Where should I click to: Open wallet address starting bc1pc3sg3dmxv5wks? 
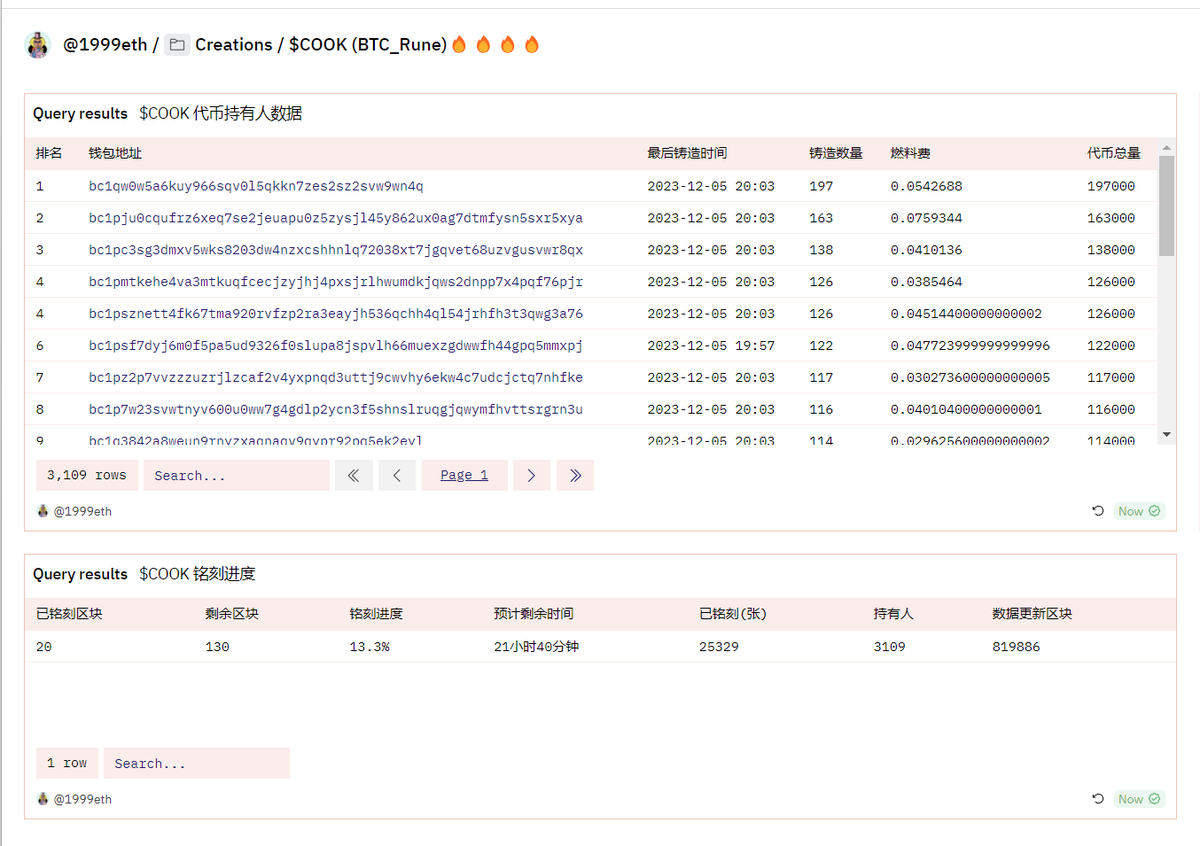click(336, 250)
